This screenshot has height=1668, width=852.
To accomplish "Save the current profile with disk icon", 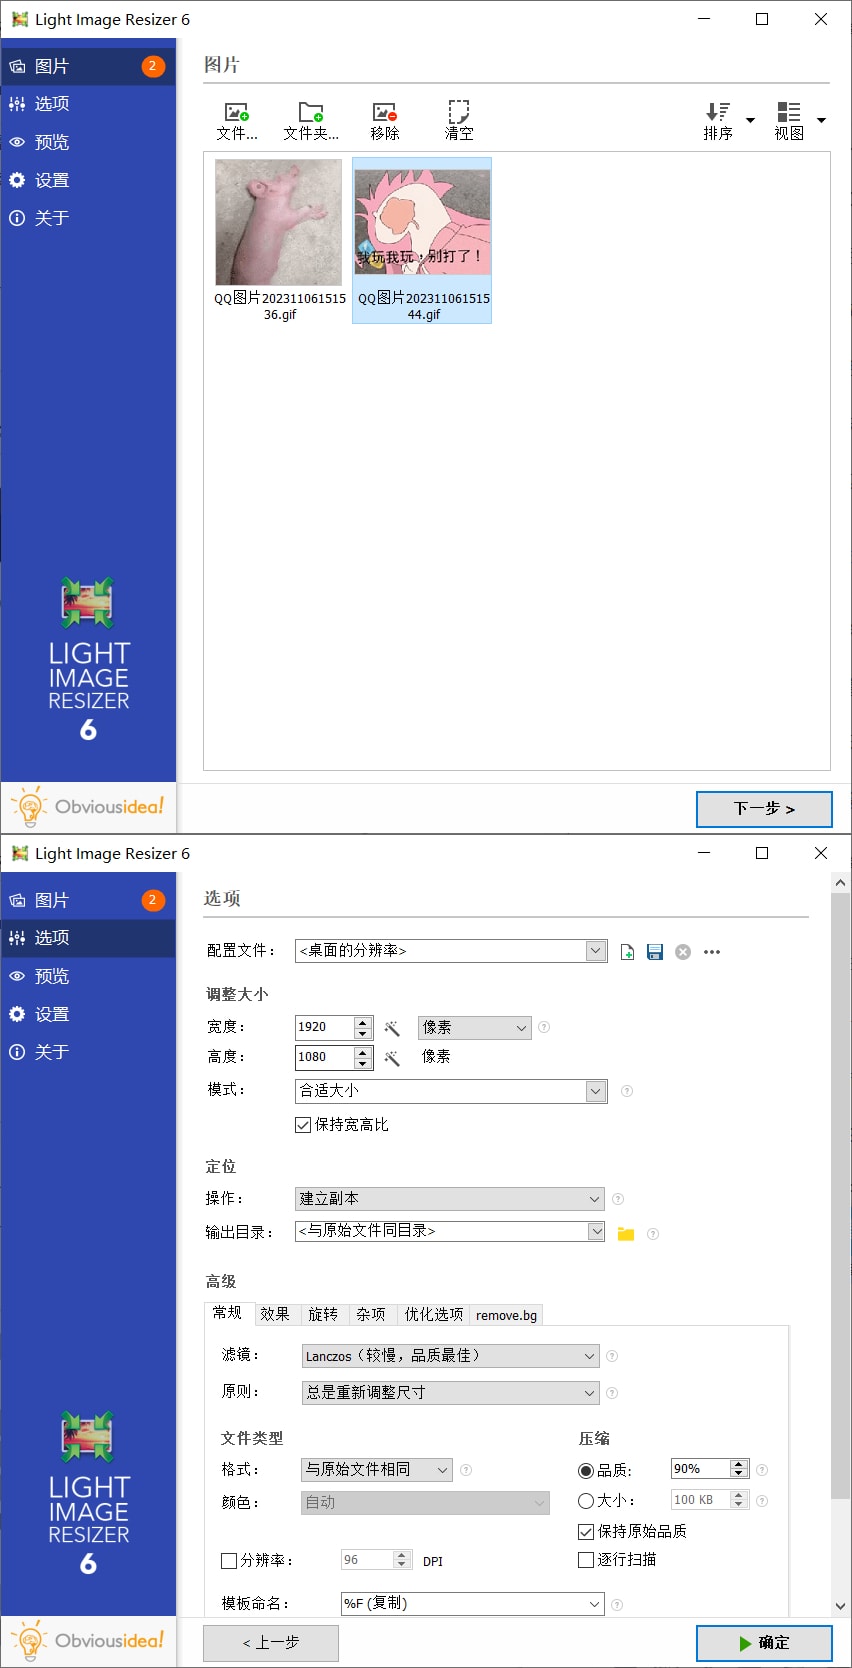I will click(655, 952).
